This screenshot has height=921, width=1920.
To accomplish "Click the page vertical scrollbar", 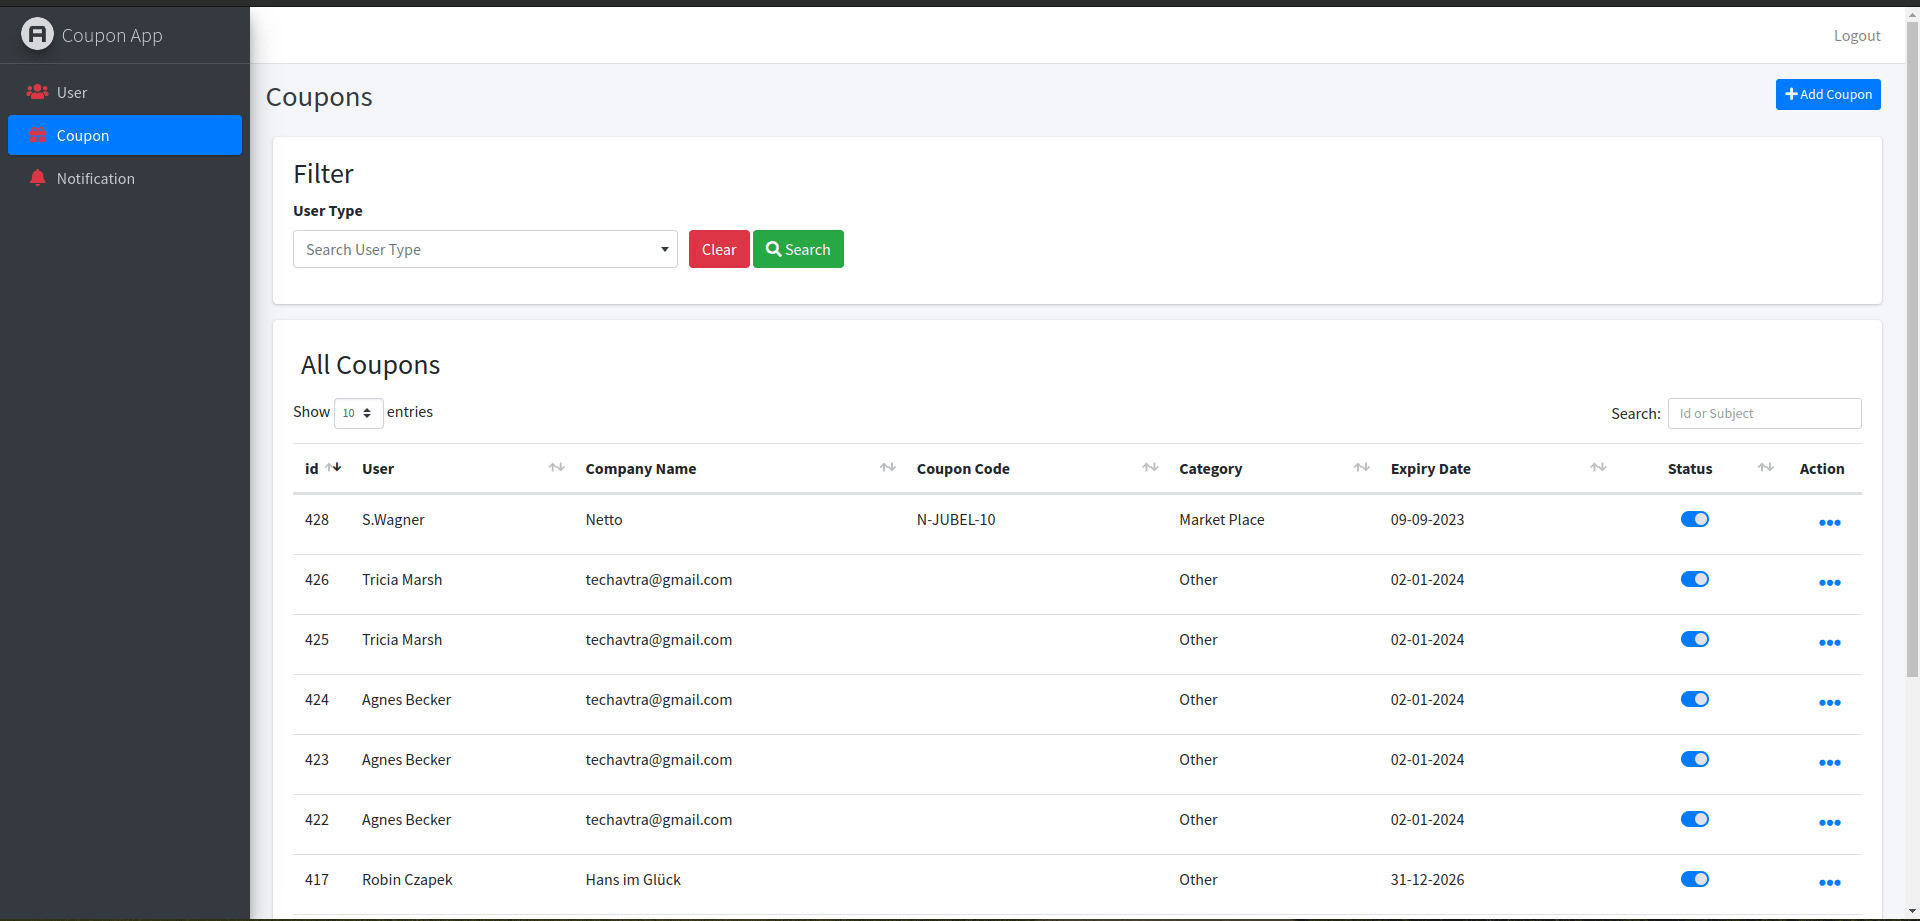I will pyautogui.click(x=1912, y=400).
